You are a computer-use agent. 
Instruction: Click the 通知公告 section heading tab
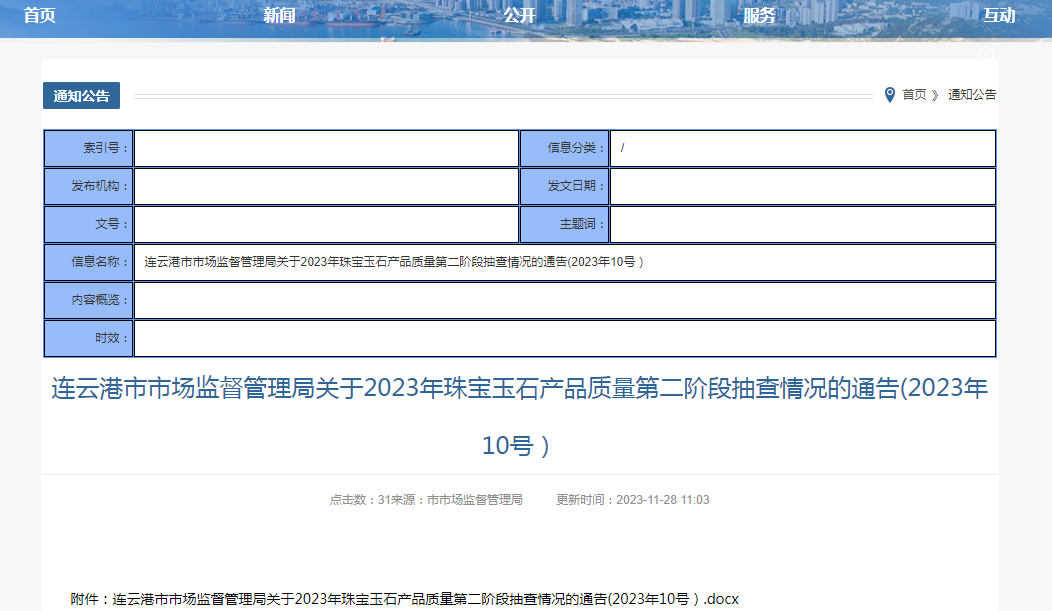(81, 96)
